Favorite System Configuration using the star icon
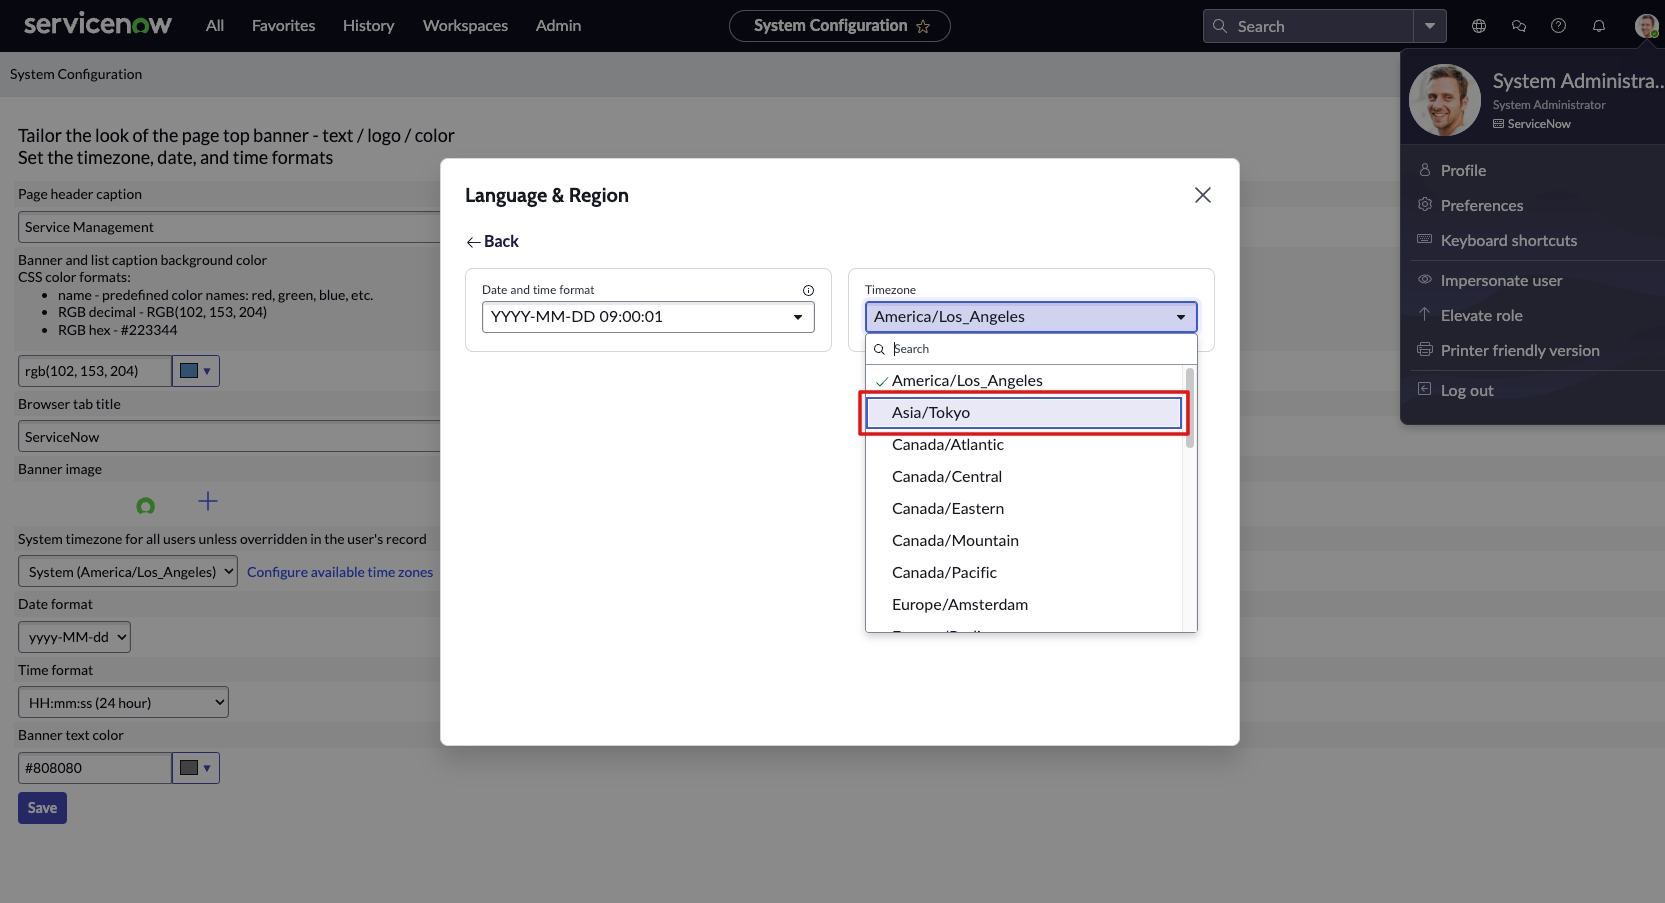The height and width of the screenshot is (903, 1665). (x=925, y=26)
